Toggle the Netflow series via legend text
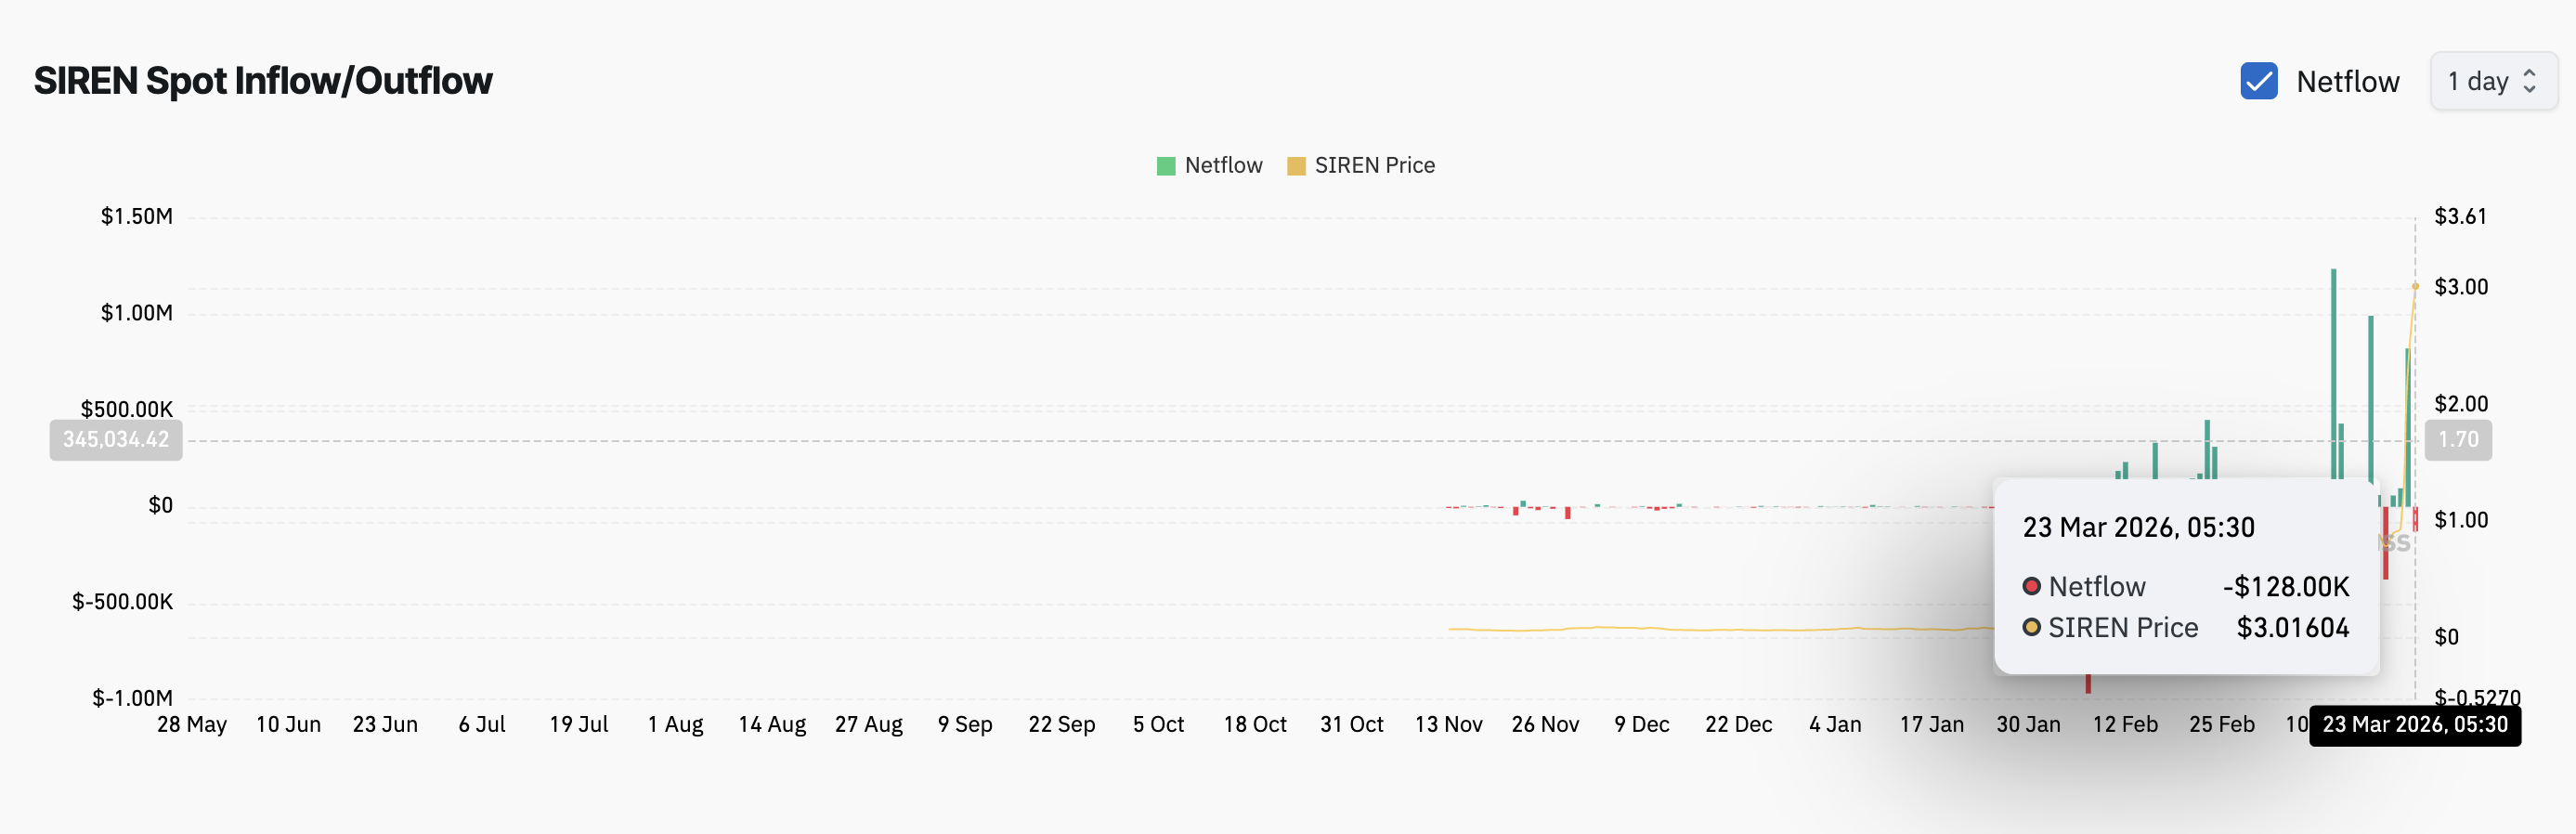 [x=1223, y=165]
